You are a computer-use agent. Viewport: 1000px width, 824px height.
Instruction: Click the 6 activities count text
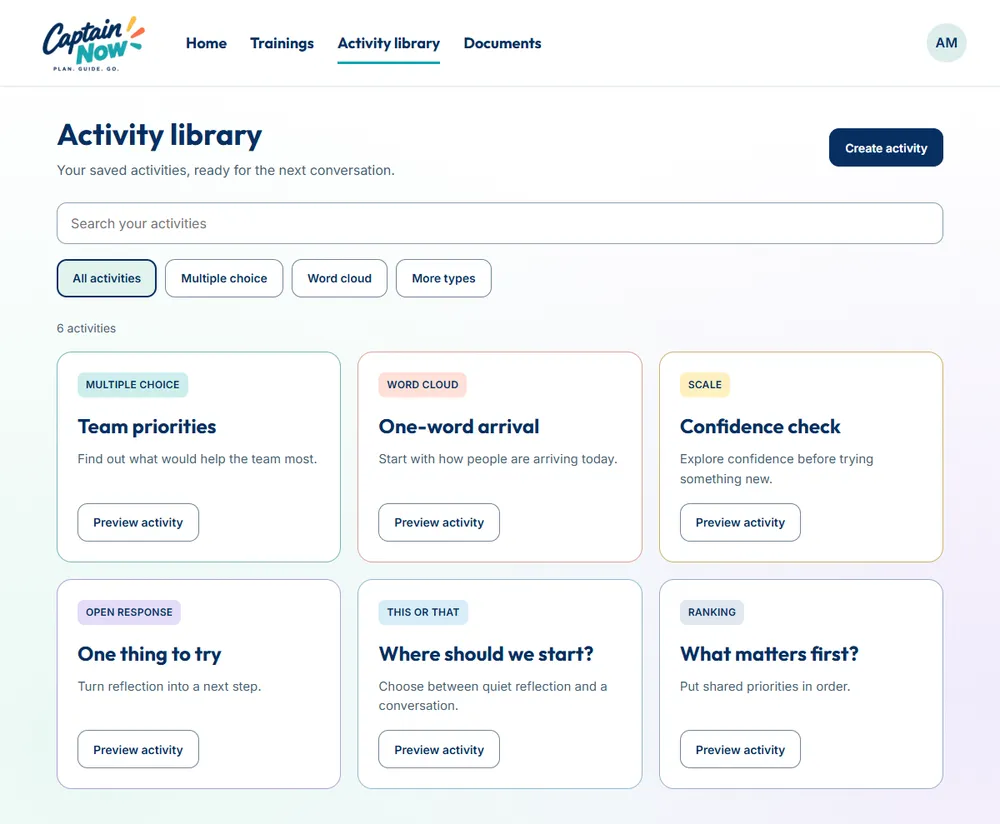pyautogui.click(x=86, y=328)
